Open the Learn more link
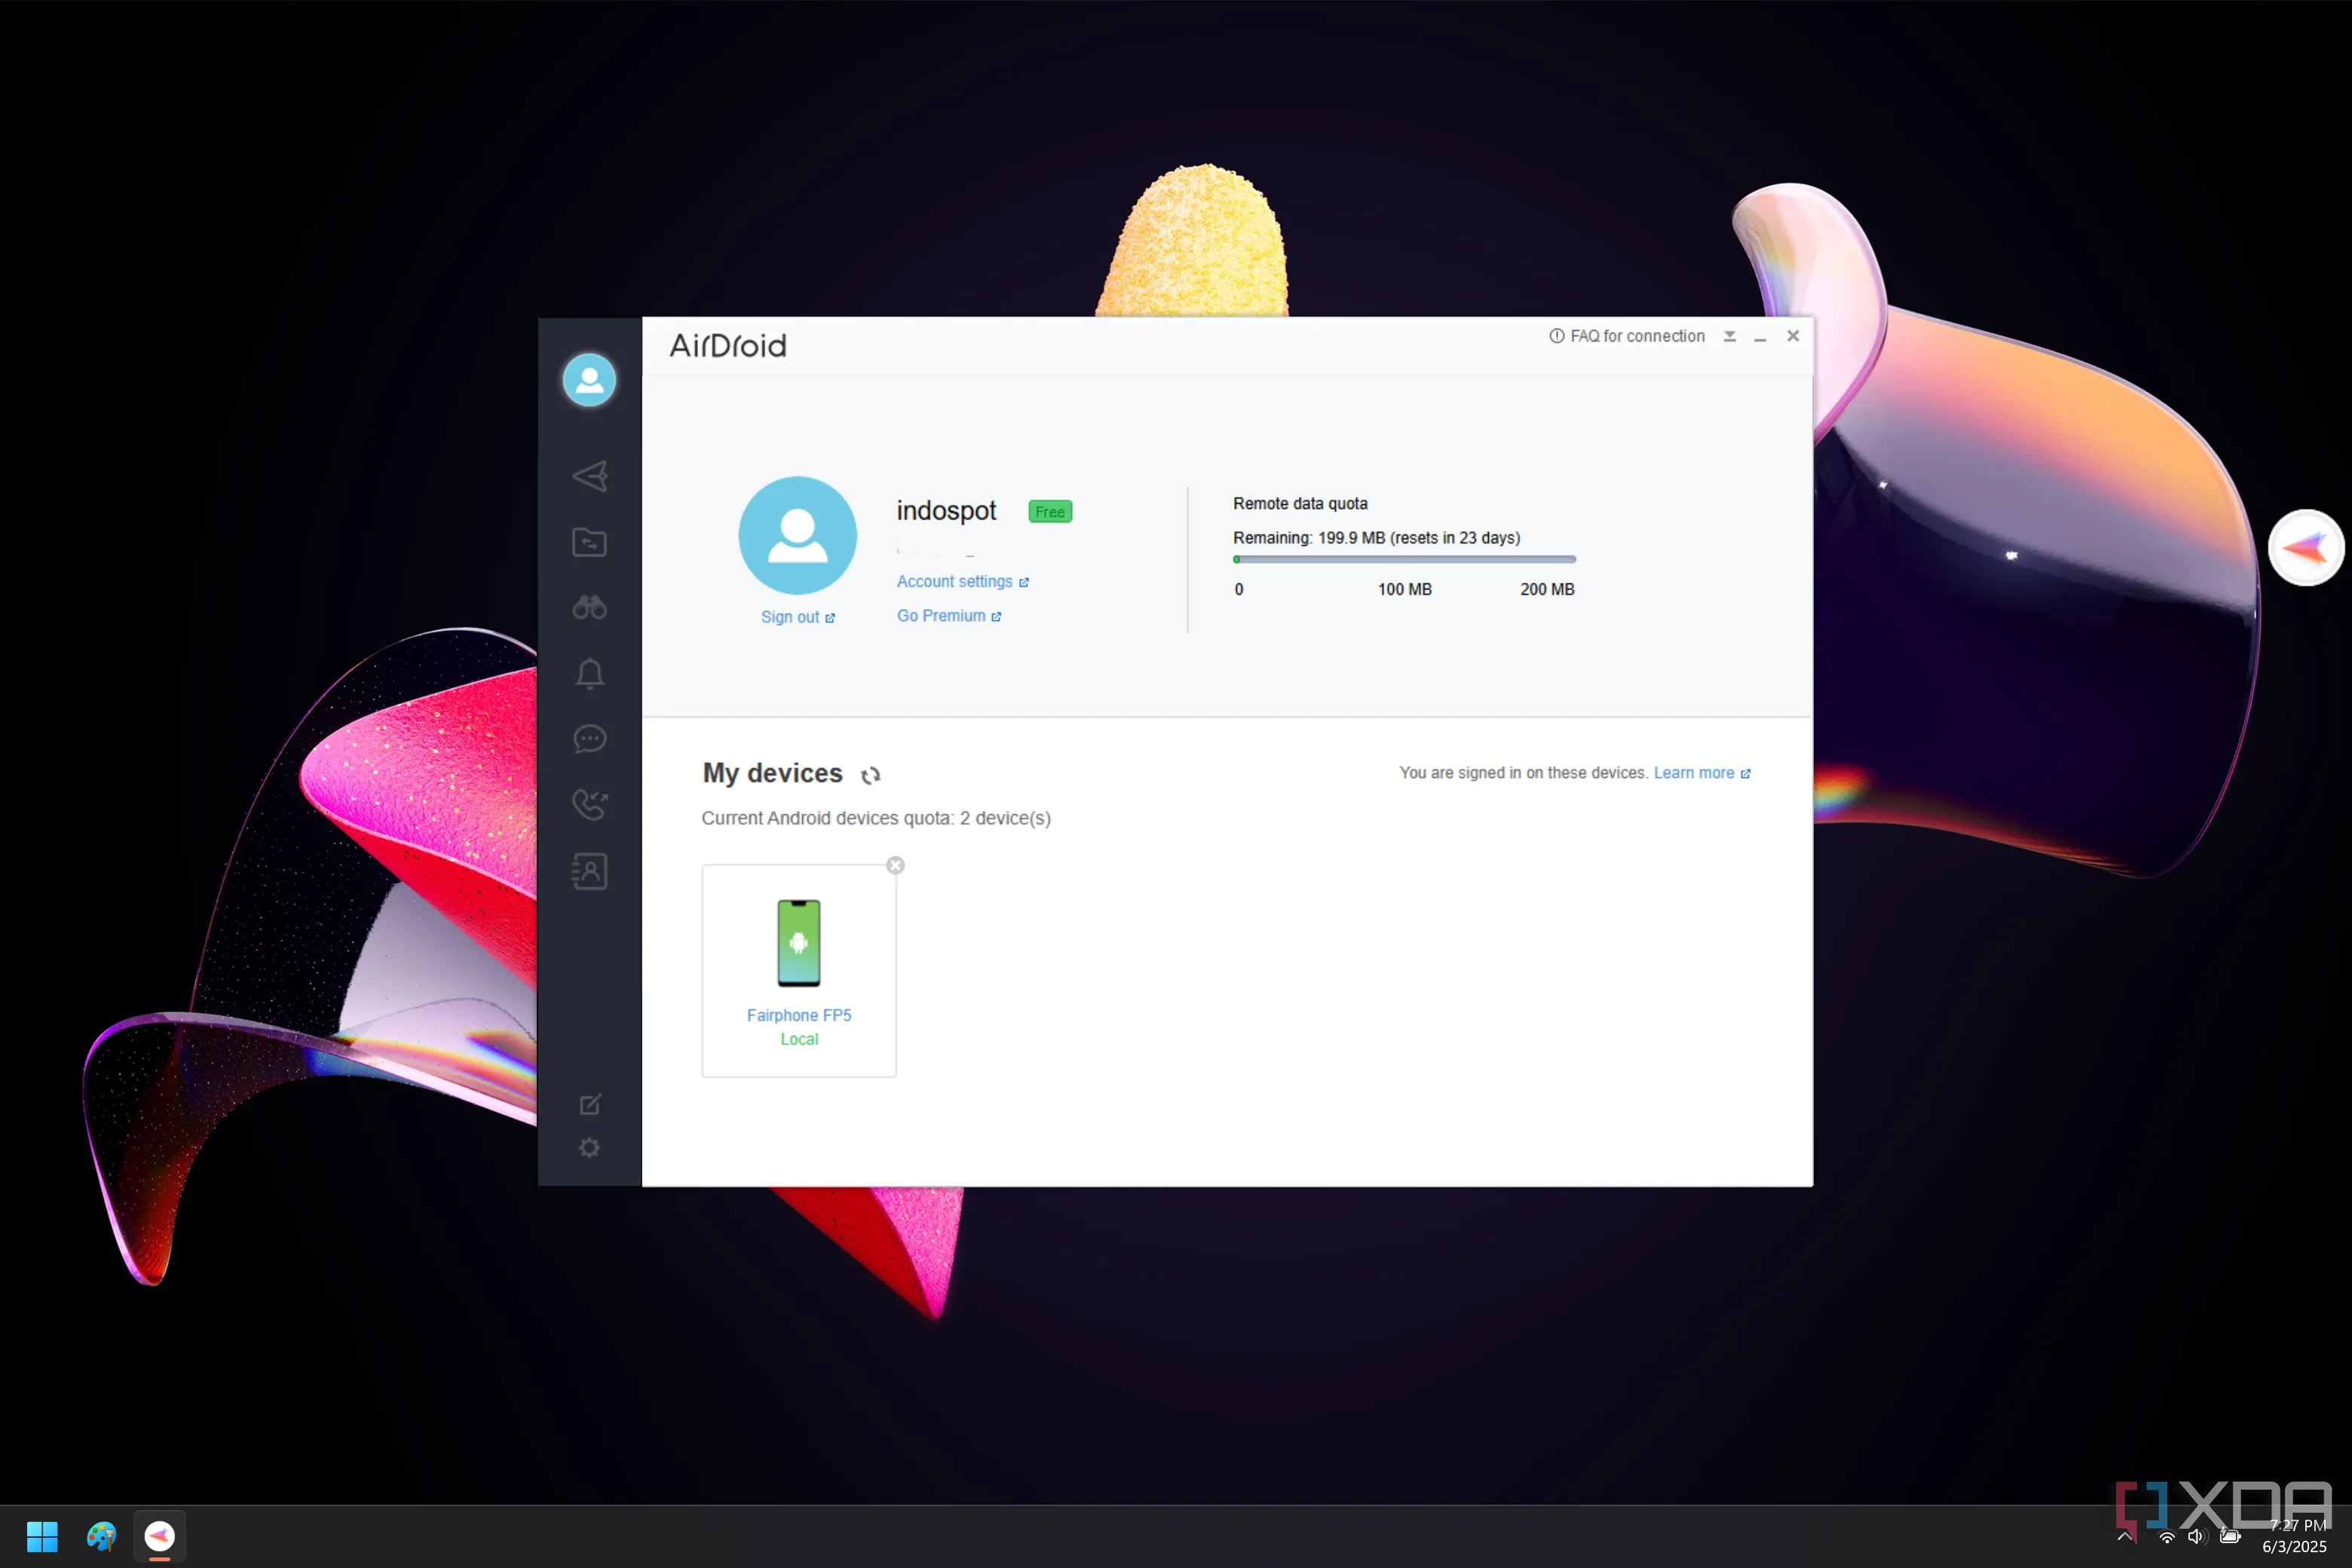Screen dimensions: 2352x1568 1702,773
